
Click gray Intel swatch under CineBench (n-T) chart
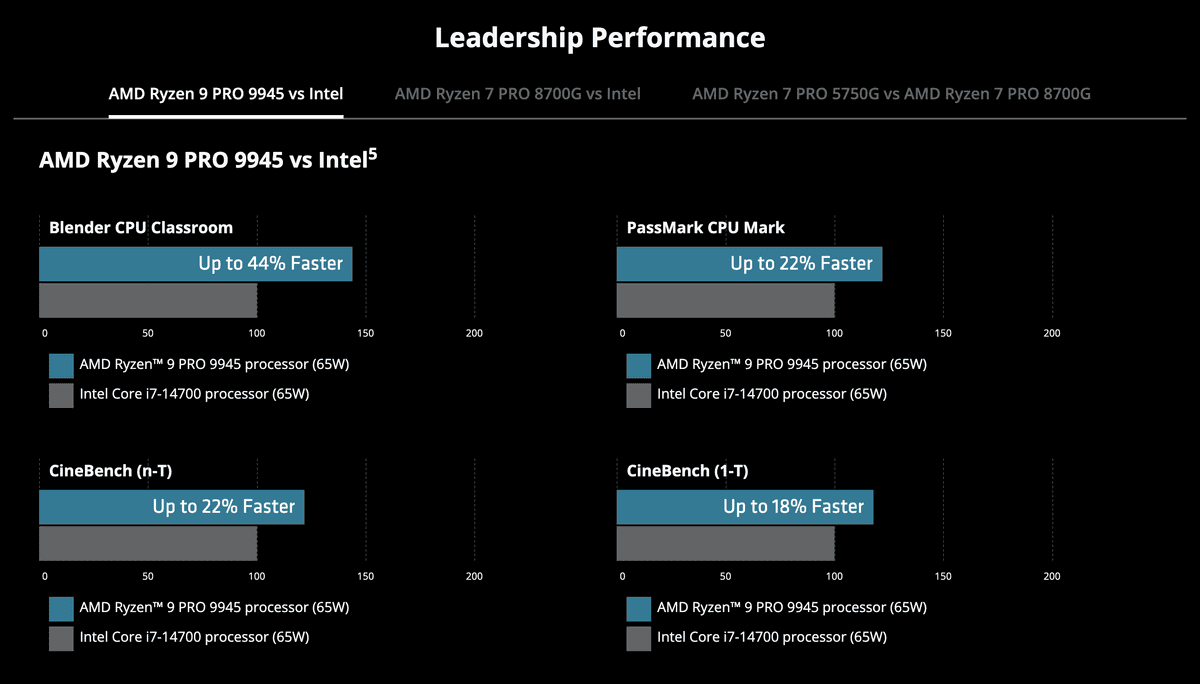point(62,638)
